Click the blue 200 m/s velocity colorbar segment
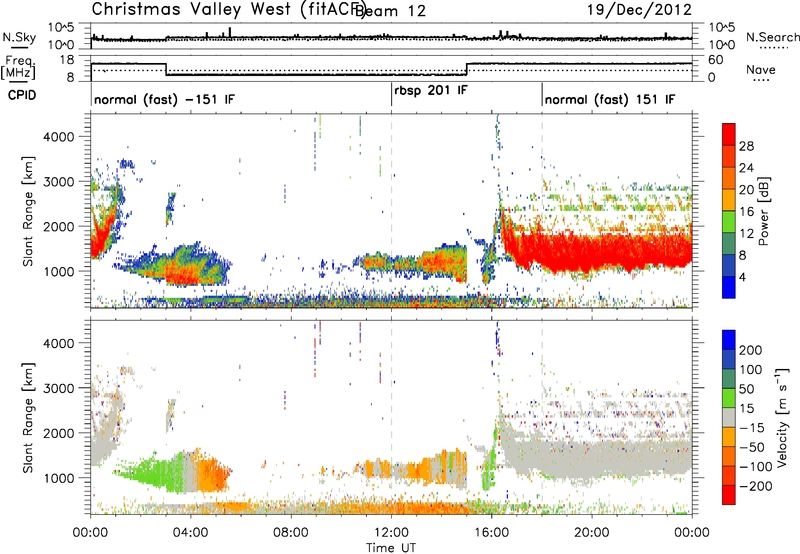 pos(729,340)
